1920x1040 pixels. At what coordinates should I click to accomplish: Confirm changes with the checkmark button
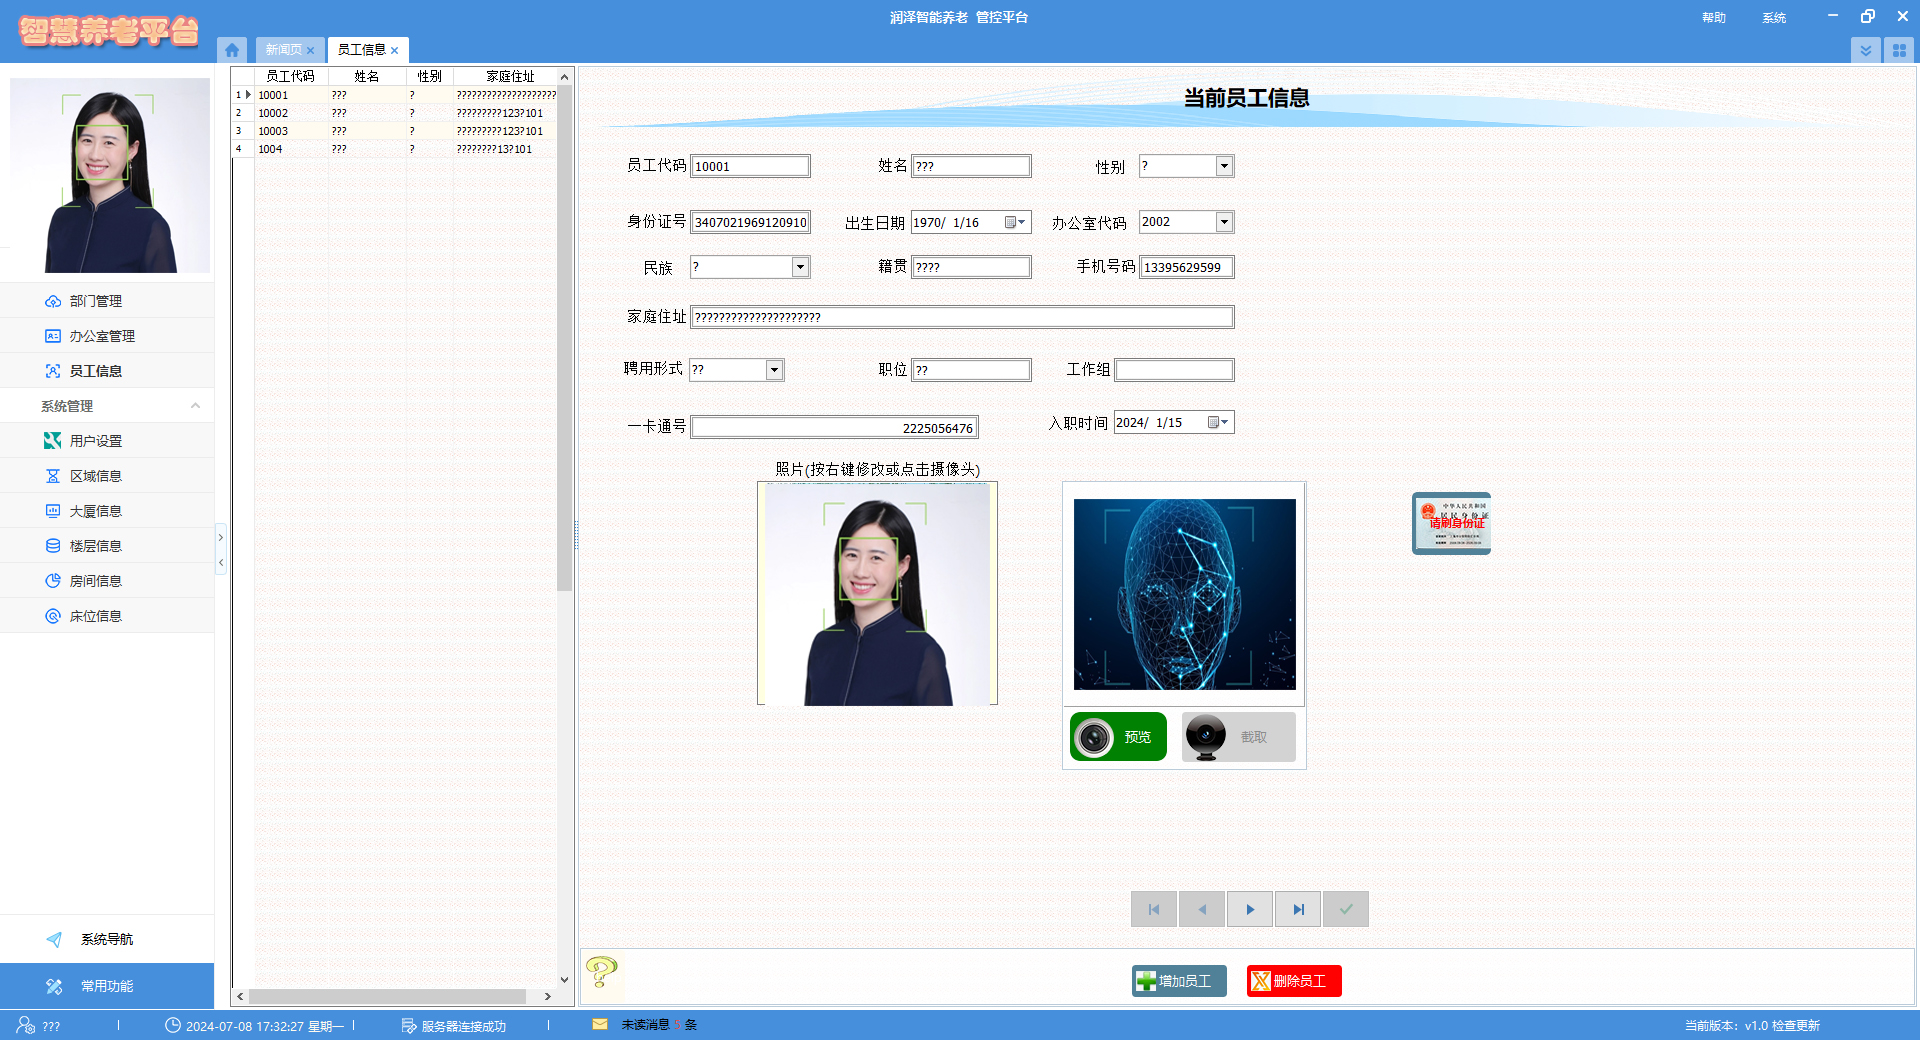[x=1346, y=909]
